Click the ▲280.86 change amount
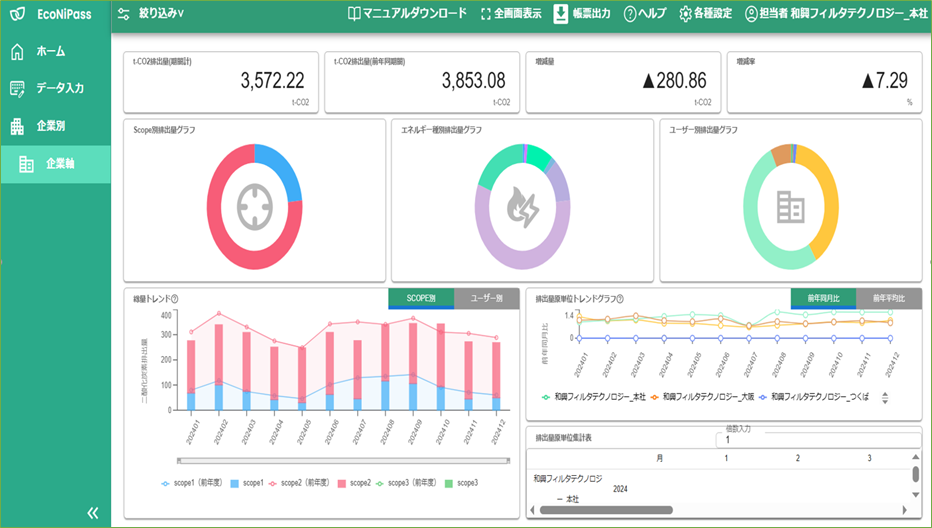Image resolution: width=932 pixels, height=528 pixels. [x=674, y=80]
